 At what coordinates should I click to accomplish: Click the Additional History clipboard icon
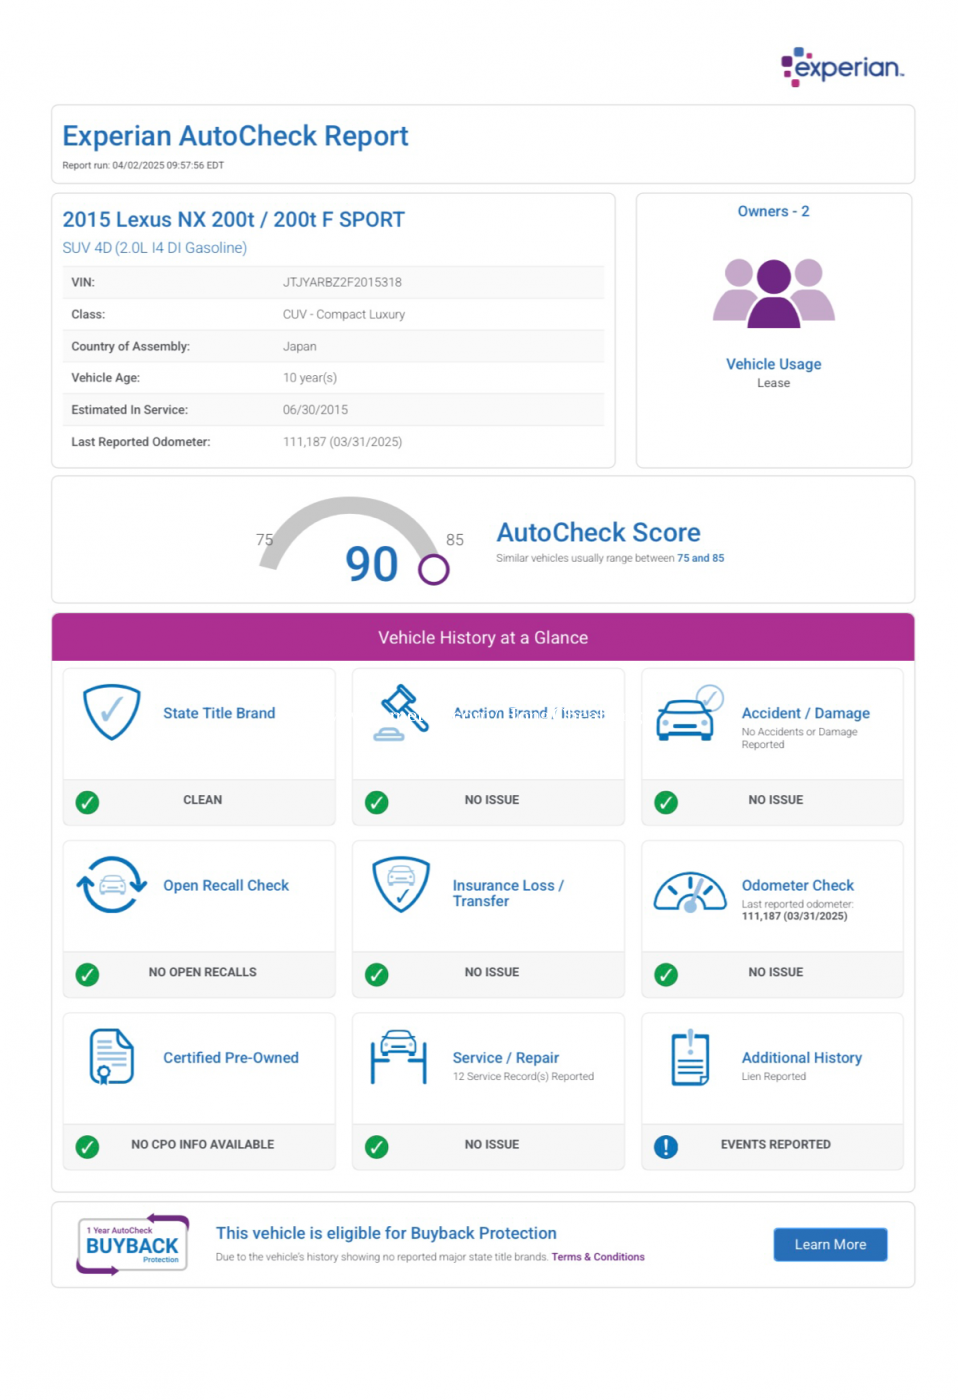click(x=690, y=1057)
